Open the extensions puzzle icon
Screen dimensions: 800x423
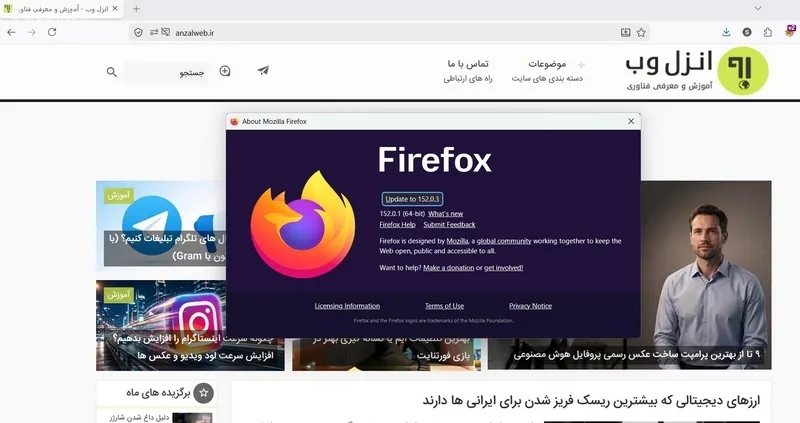point(768,32)
